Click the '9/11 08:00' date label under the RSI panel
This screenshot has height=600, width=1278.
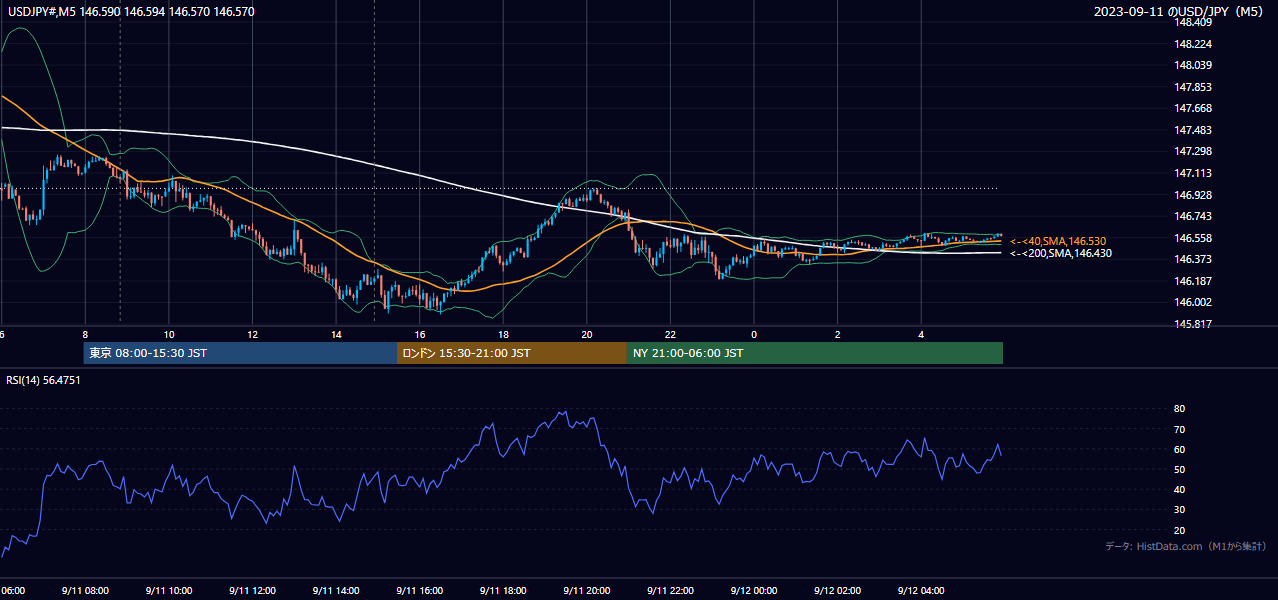coord(85,590)
